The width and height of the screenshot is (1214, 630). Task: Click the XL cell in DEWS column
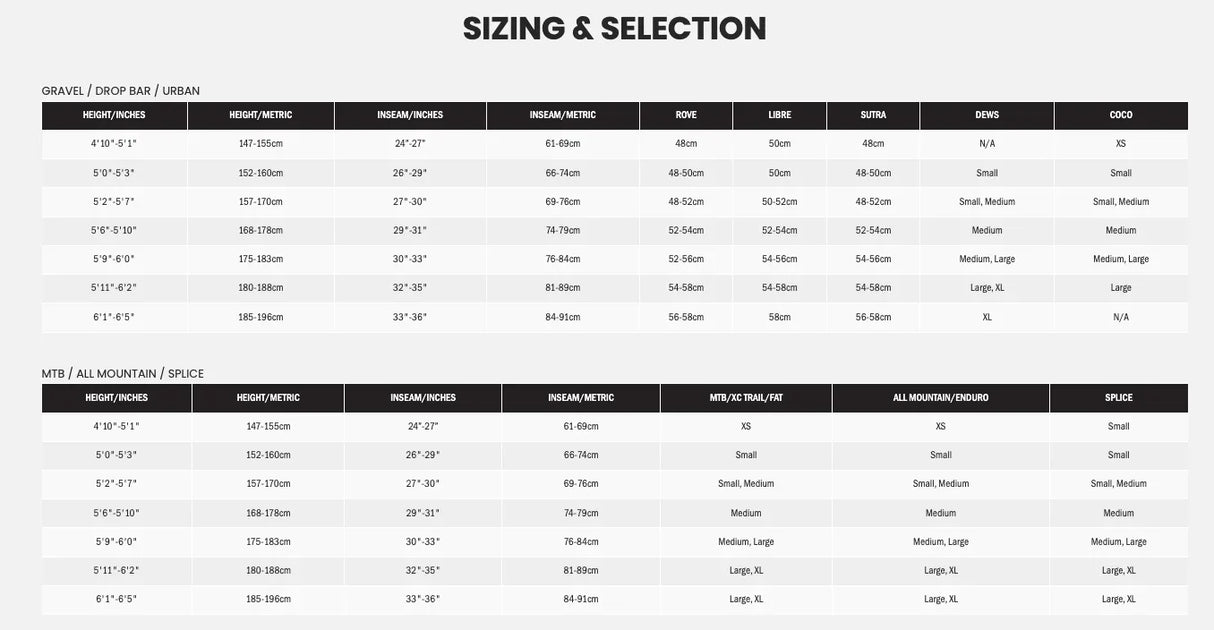tap(987, 317)
